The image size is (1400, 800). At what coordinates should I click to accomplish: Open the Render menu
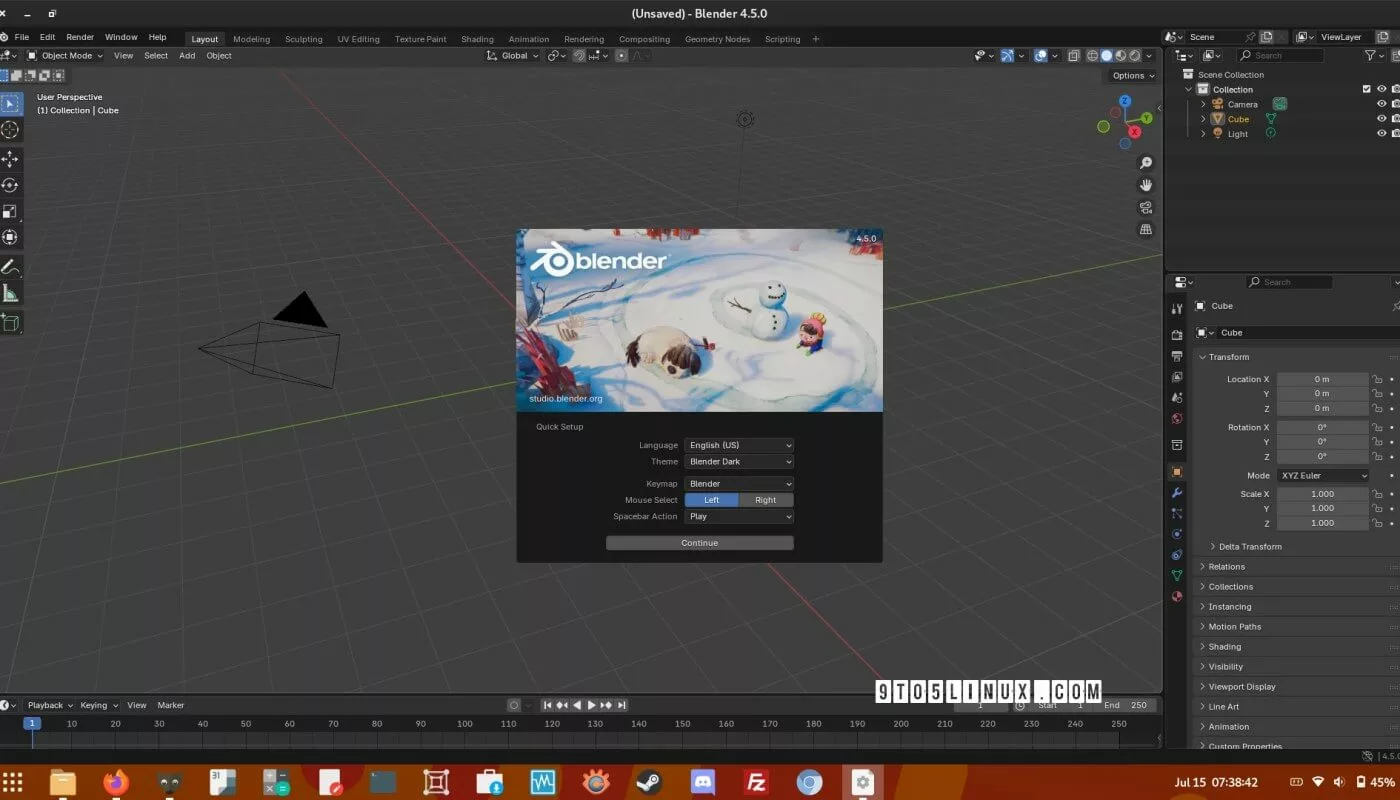(80, 37)
